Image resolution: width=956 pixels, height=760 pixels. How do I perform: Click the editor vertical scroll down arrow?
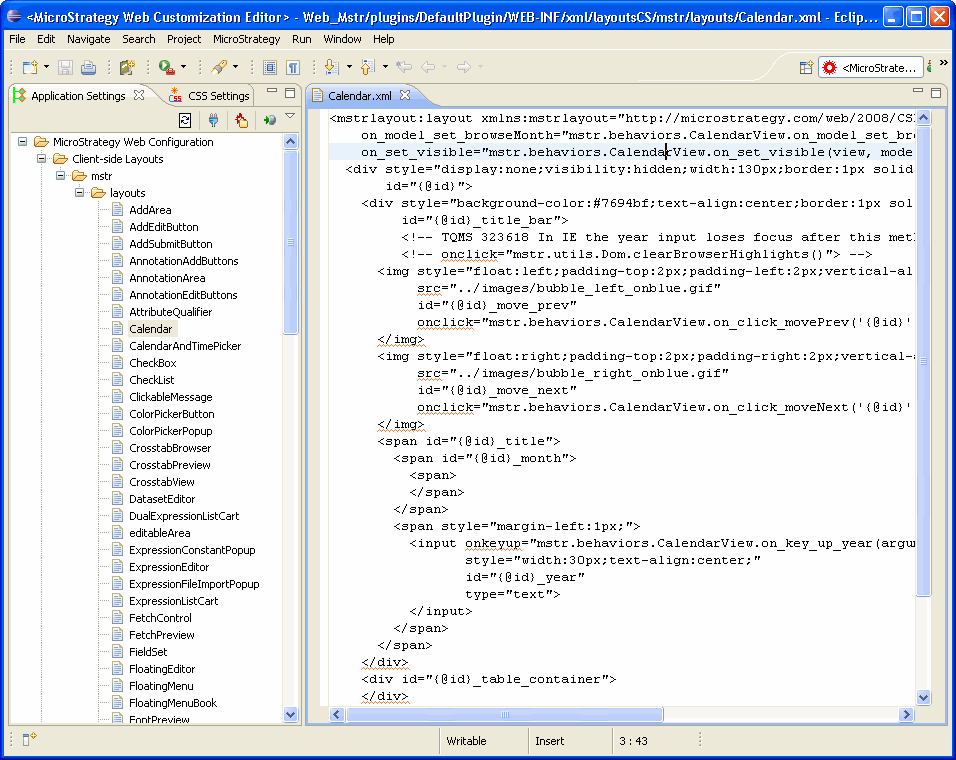pos(923,697)
